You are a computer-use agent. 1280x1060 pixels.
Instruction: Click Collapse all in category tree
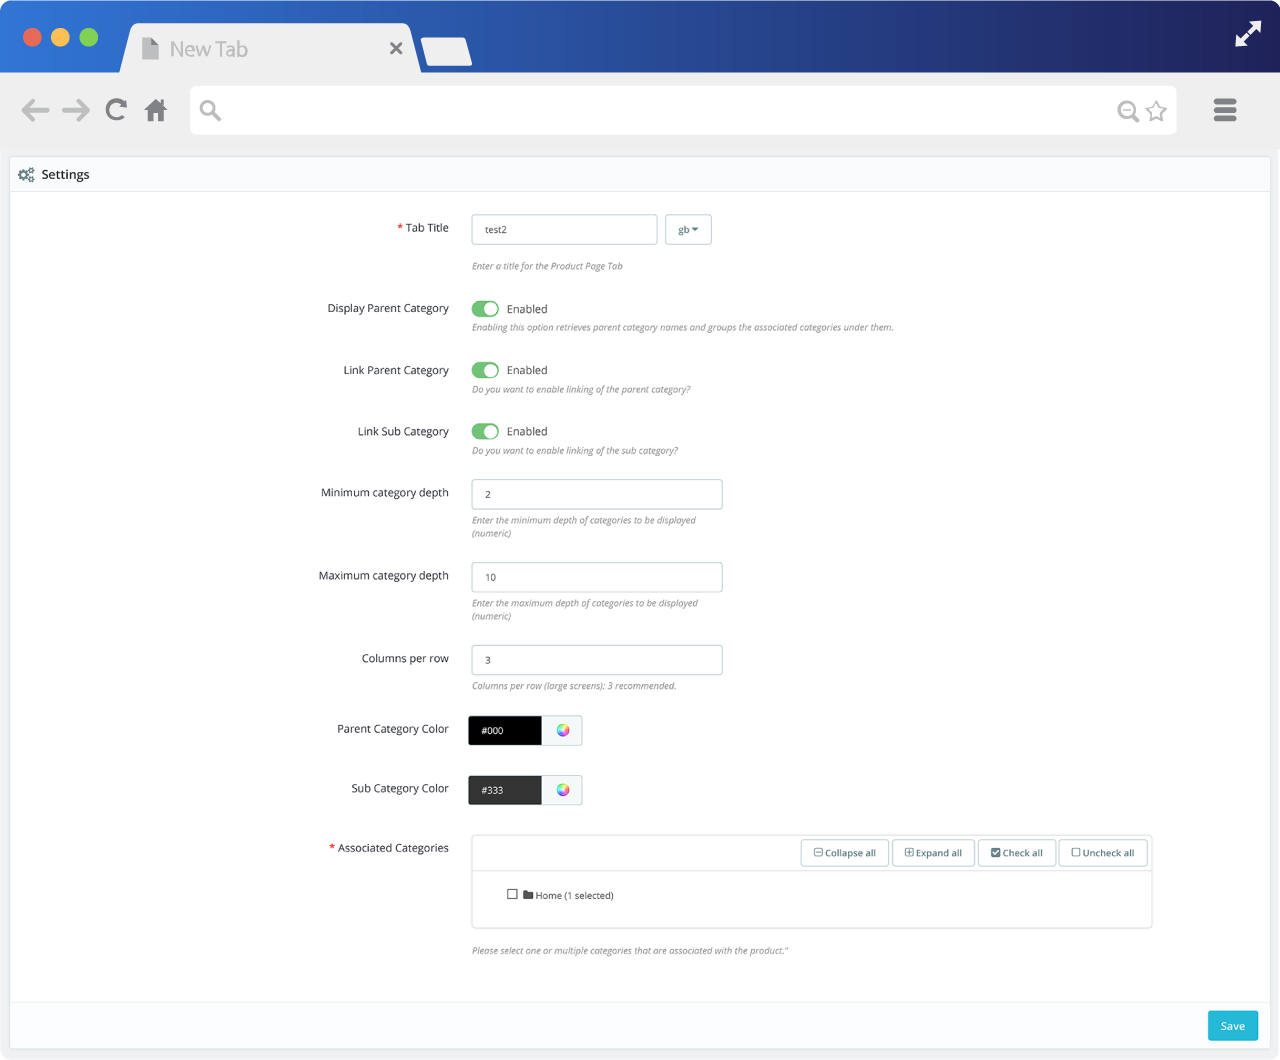tap(845, 853)
